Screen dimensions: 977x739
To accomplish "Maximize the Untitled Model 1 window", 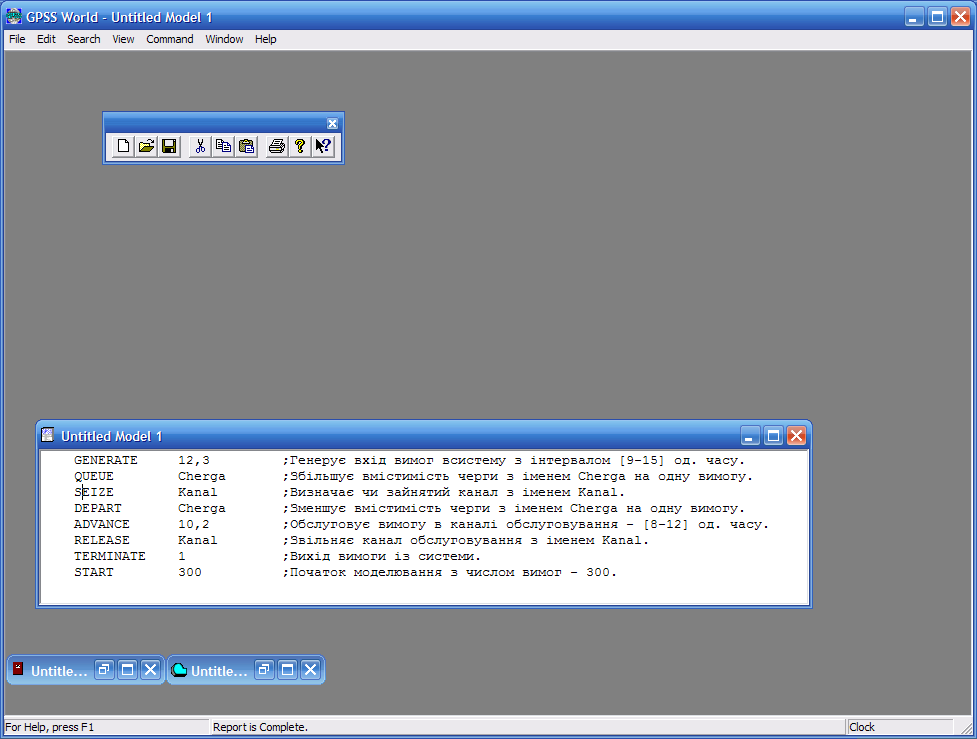I will tap(773, 436).
